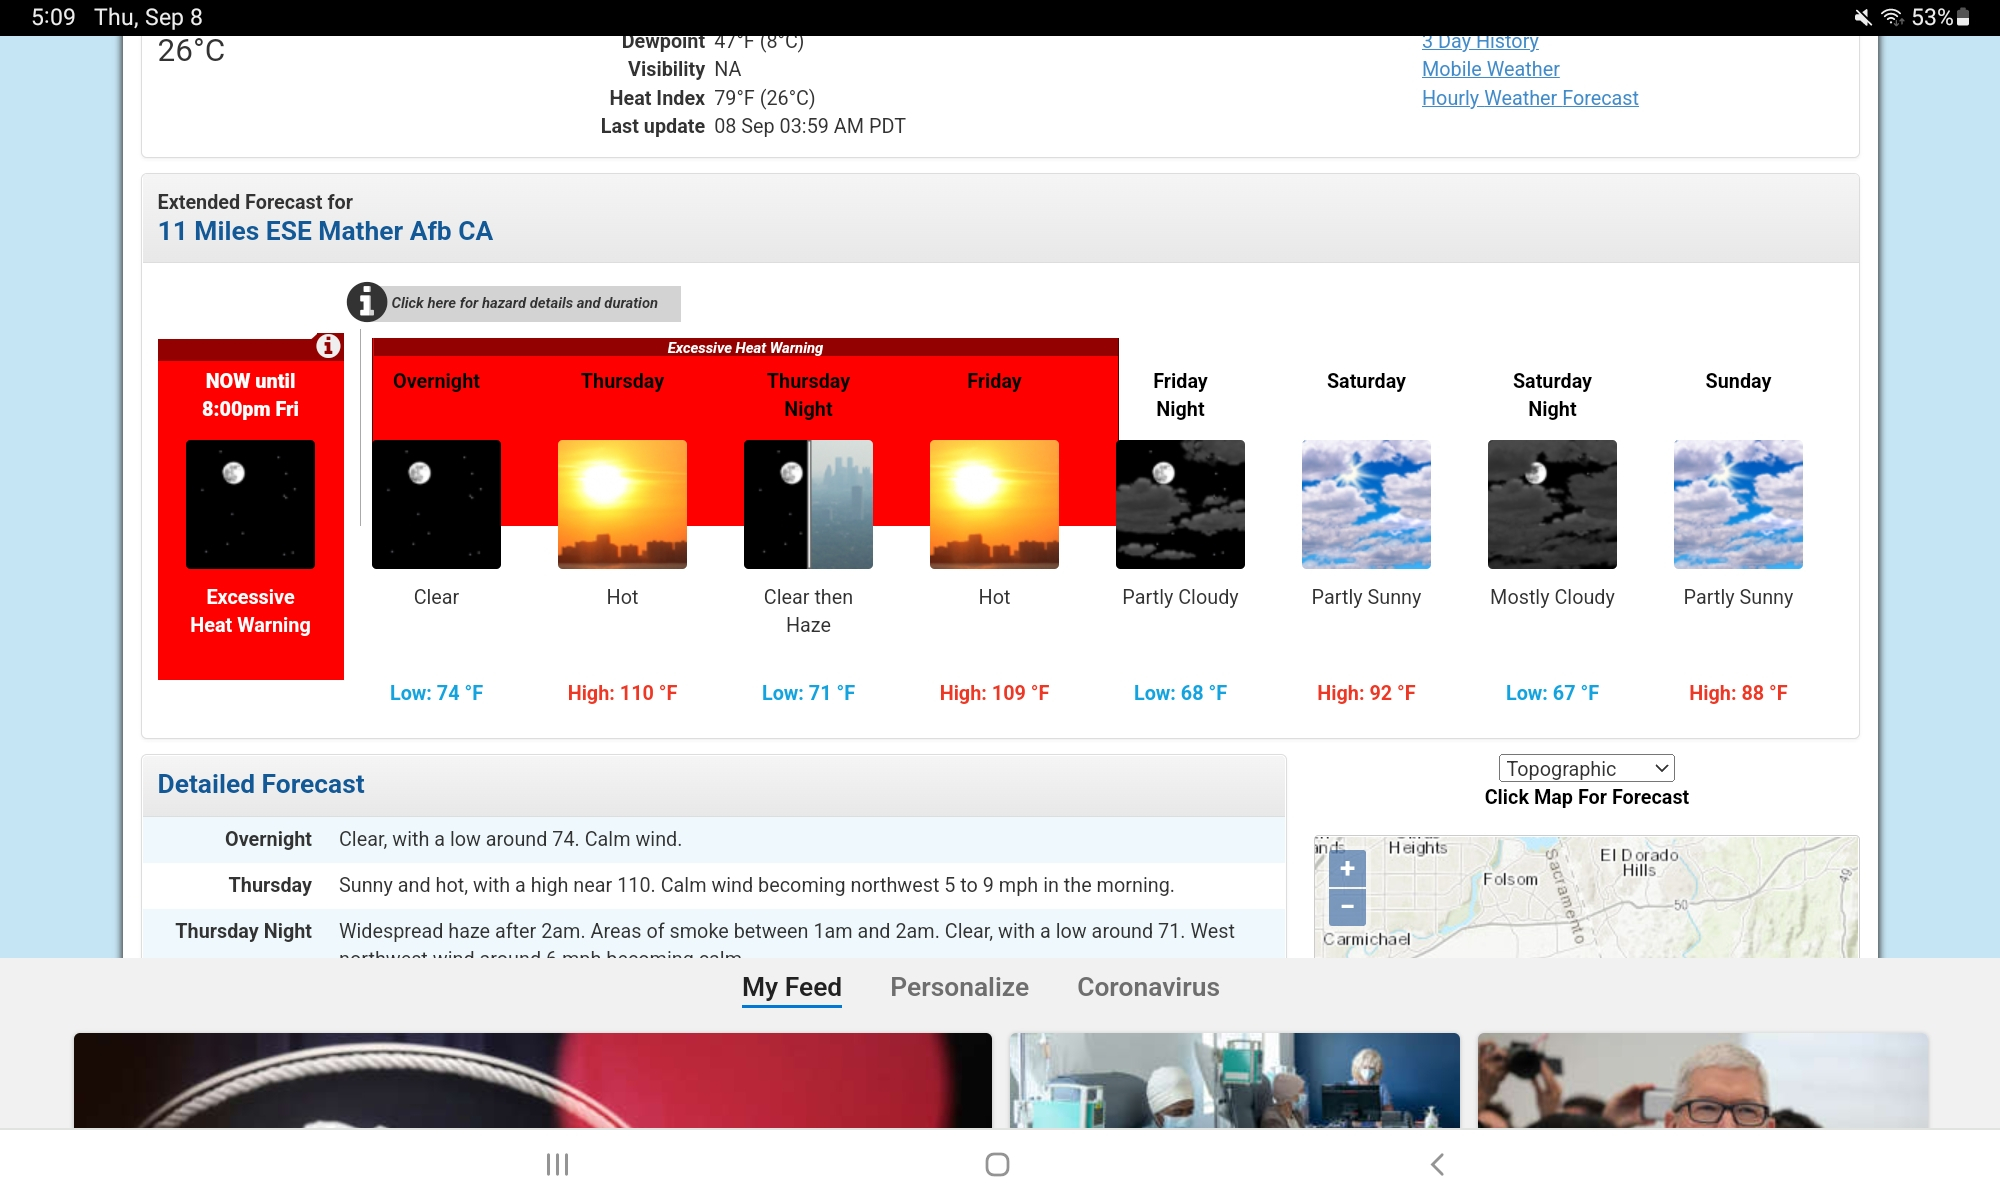Click the hazard details and duration banner

point(524,303)
